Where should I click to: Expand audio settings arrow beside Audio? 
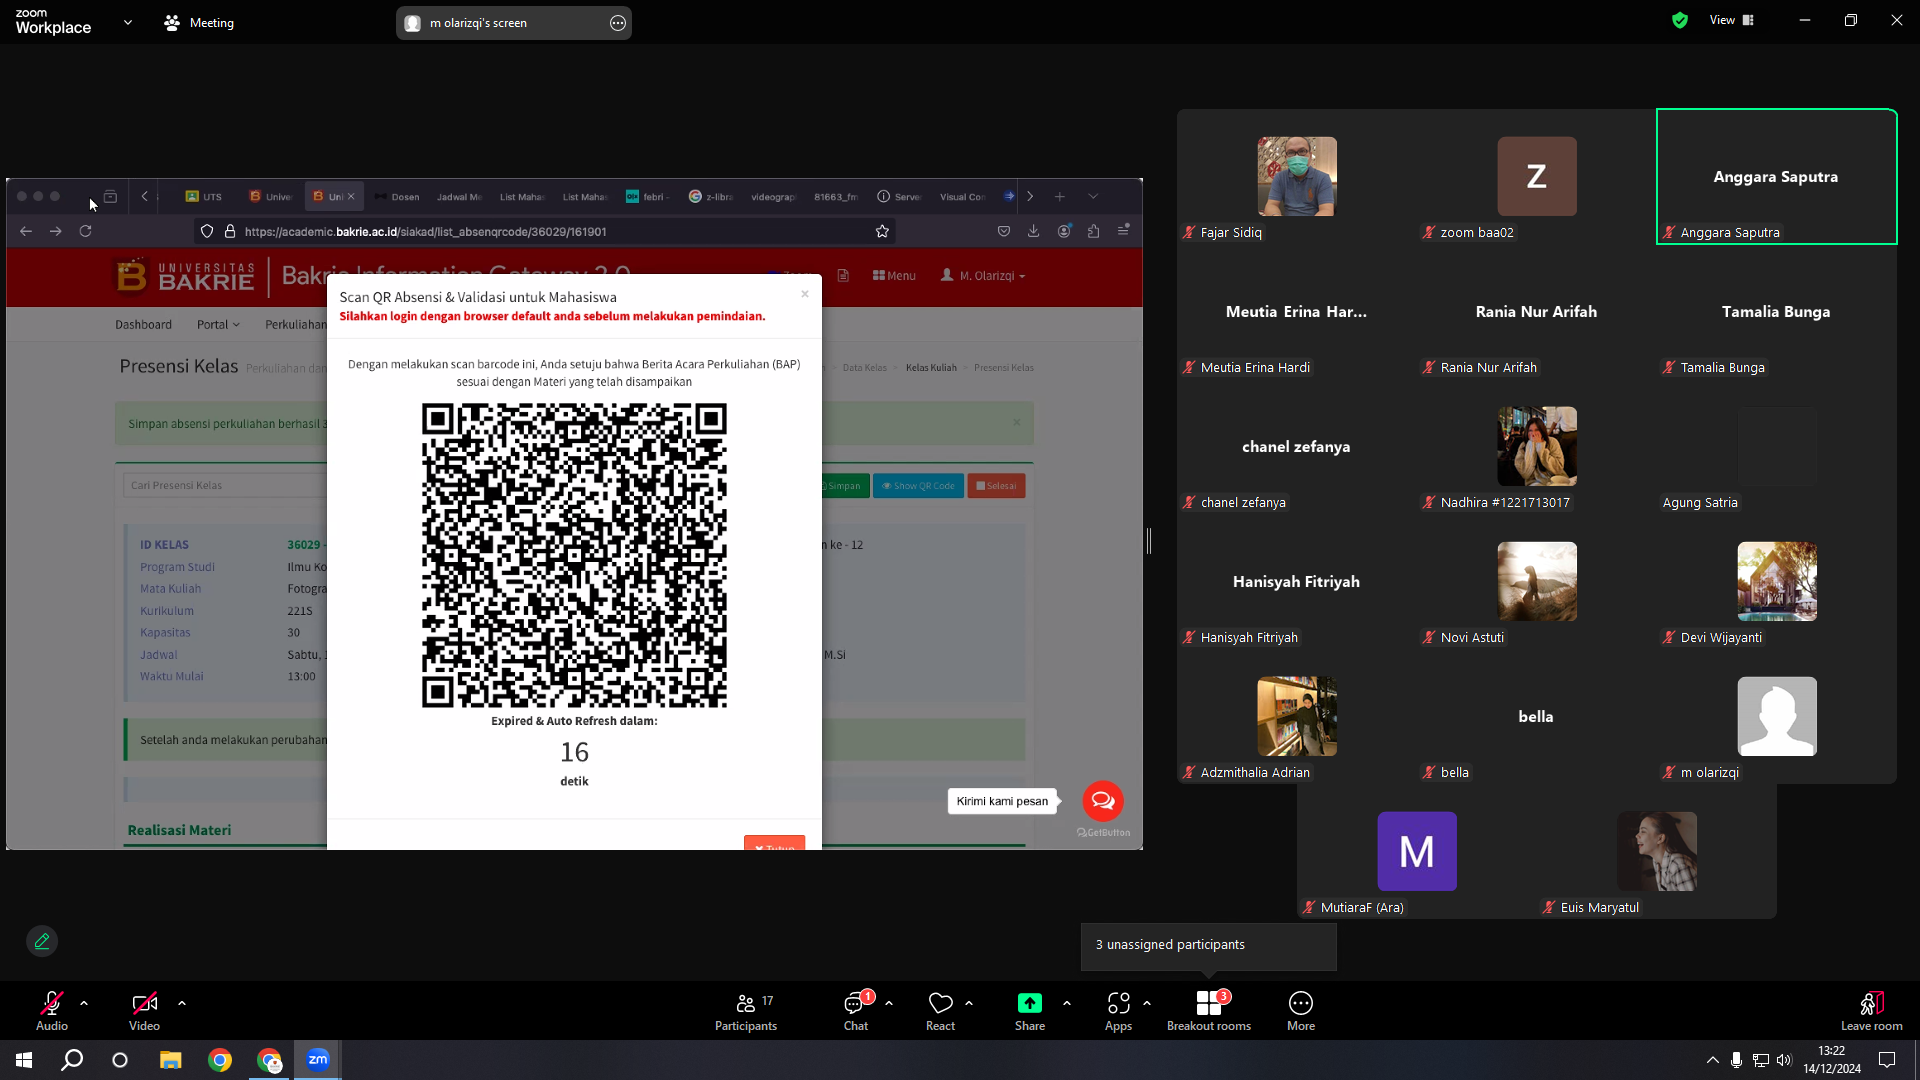84,1002
